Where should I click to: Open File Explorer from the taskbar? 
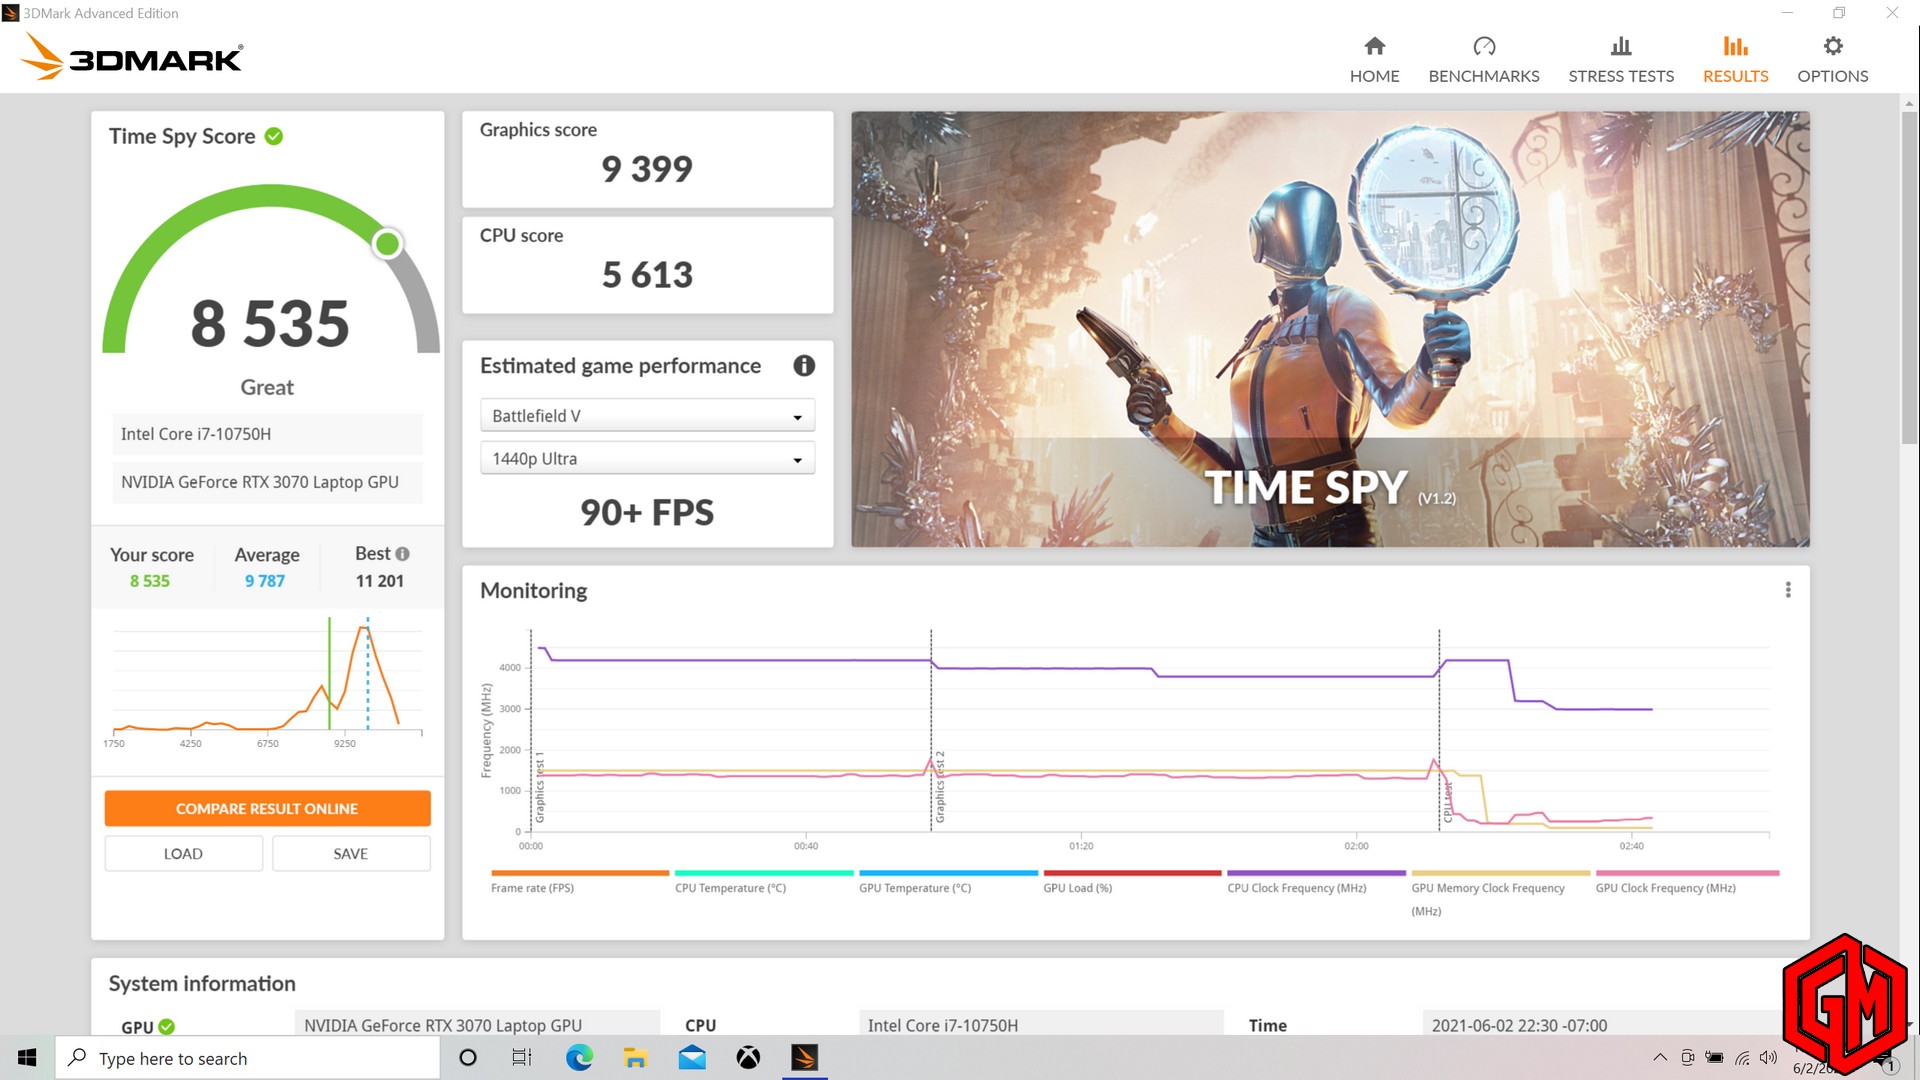tap(635, 1058)
